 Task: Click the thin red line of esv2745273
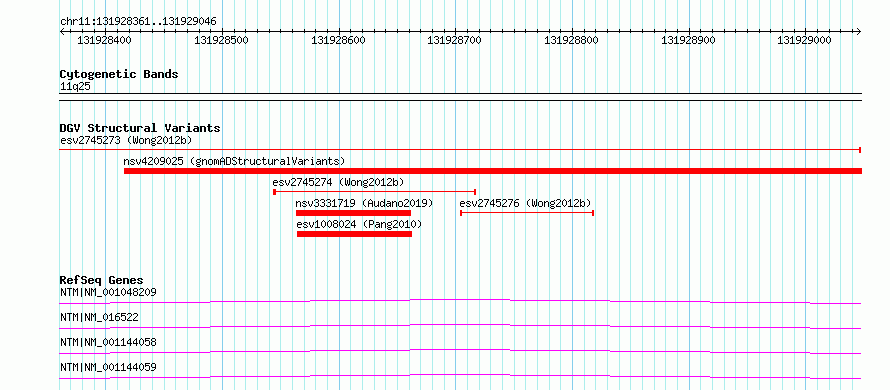point(460,150)
